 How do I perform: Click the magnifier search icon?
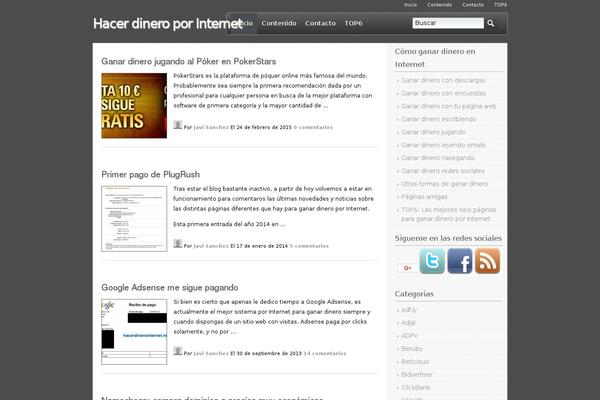tap(491, 23)
